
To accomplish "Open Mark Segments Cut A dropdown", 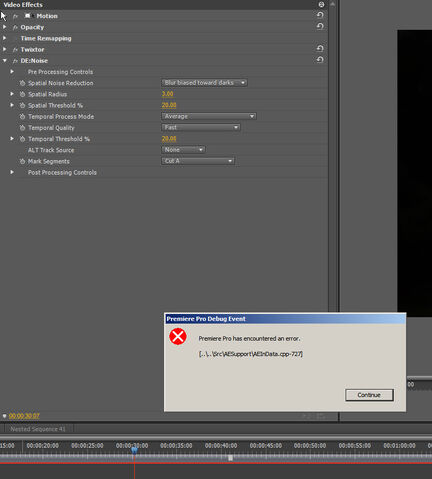I will click(198, 161).
